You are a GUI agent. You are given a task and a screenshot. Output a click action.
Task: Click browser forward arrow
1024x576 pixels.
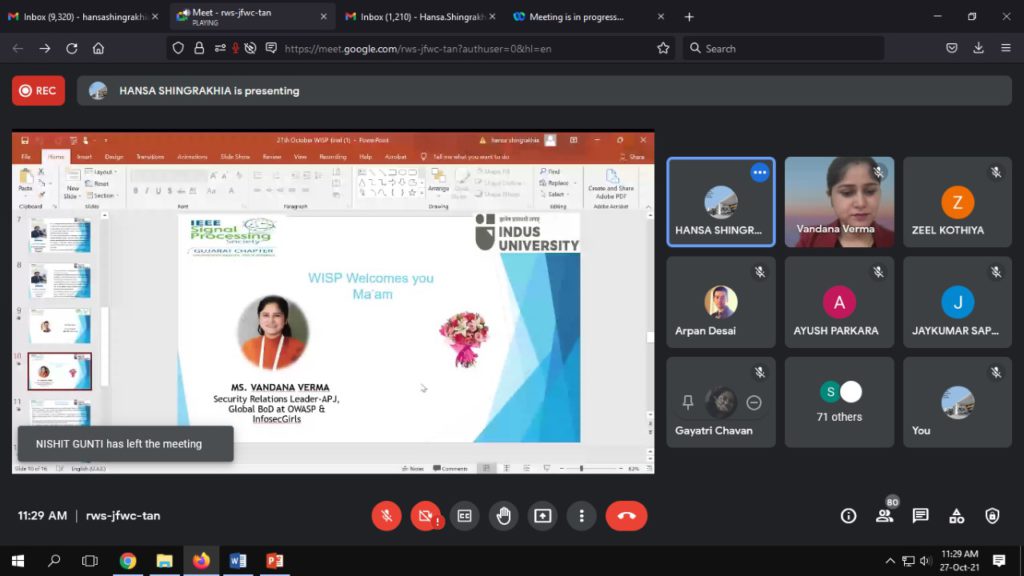click(44, 48)
